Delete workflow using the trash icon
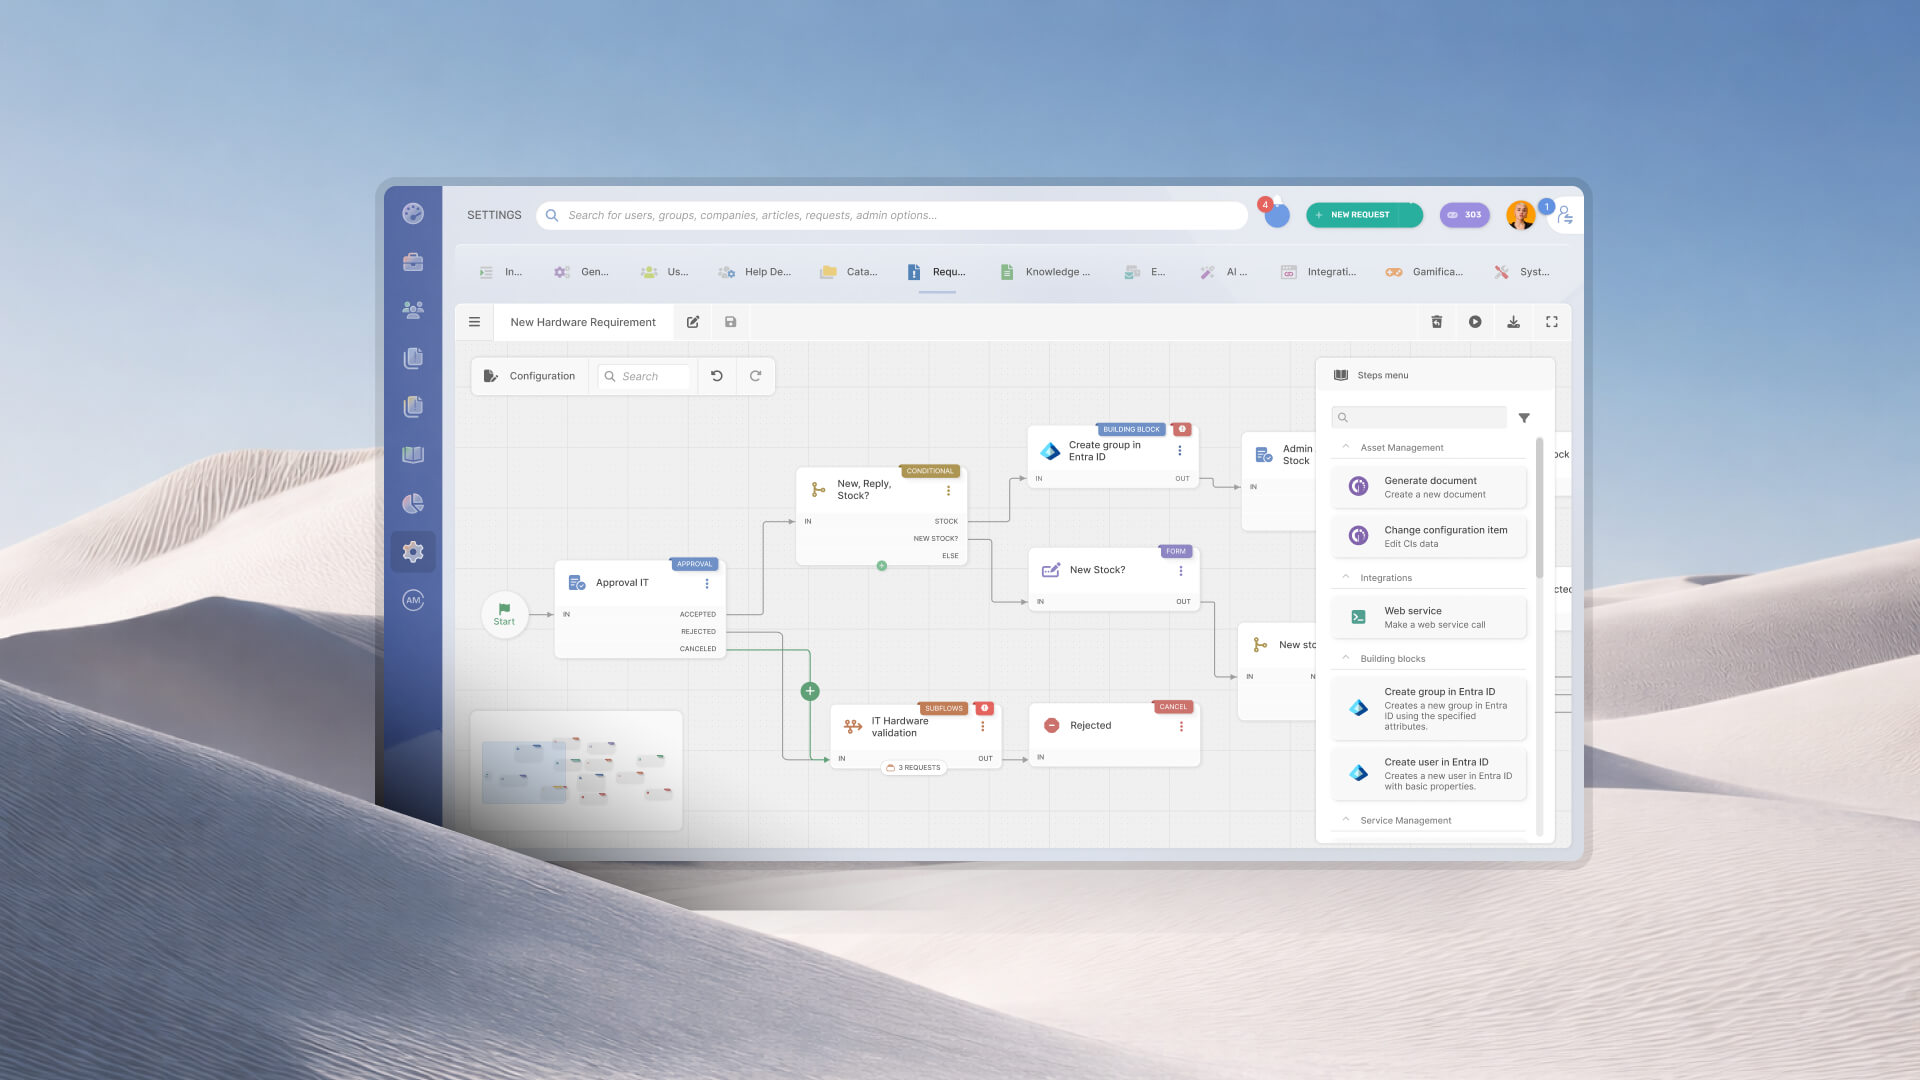This screenshot has height=1080, width=1920. (1436, 322)
